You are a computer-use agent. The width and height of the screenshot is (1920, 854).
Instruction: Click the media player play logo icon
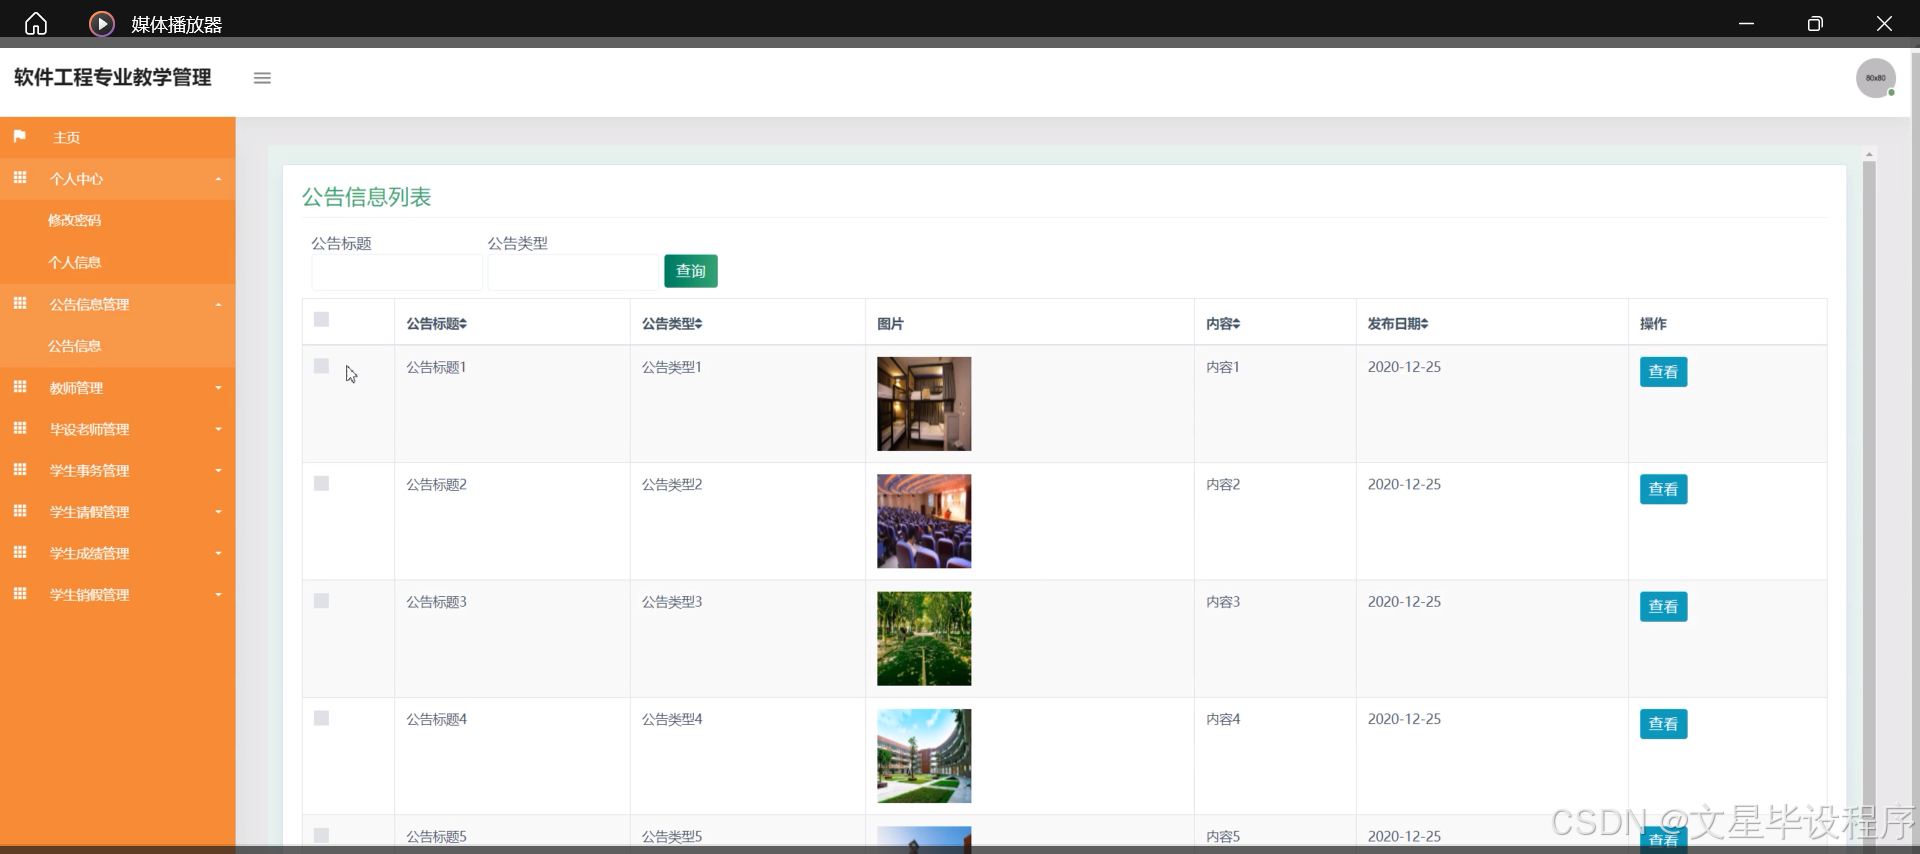(102, 23)
